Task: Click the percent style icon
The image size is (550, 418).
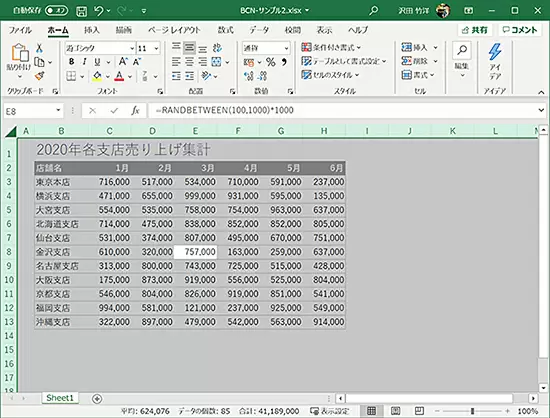Action: pos(270,62)
